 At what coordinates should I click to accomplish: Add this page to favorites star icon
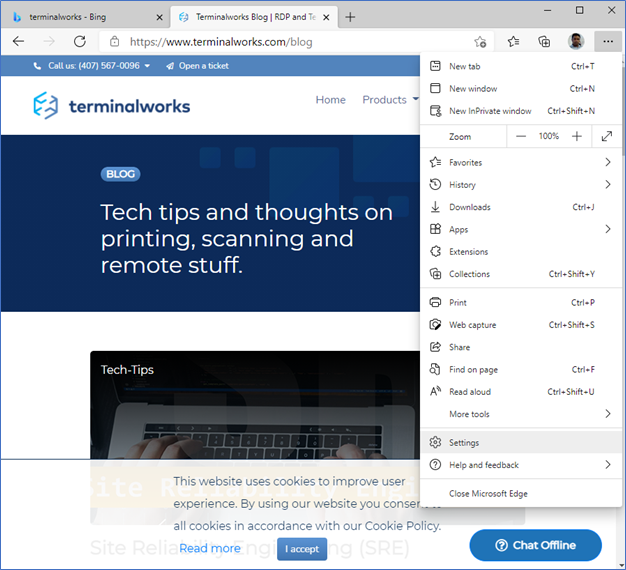(x=480, y=42)
